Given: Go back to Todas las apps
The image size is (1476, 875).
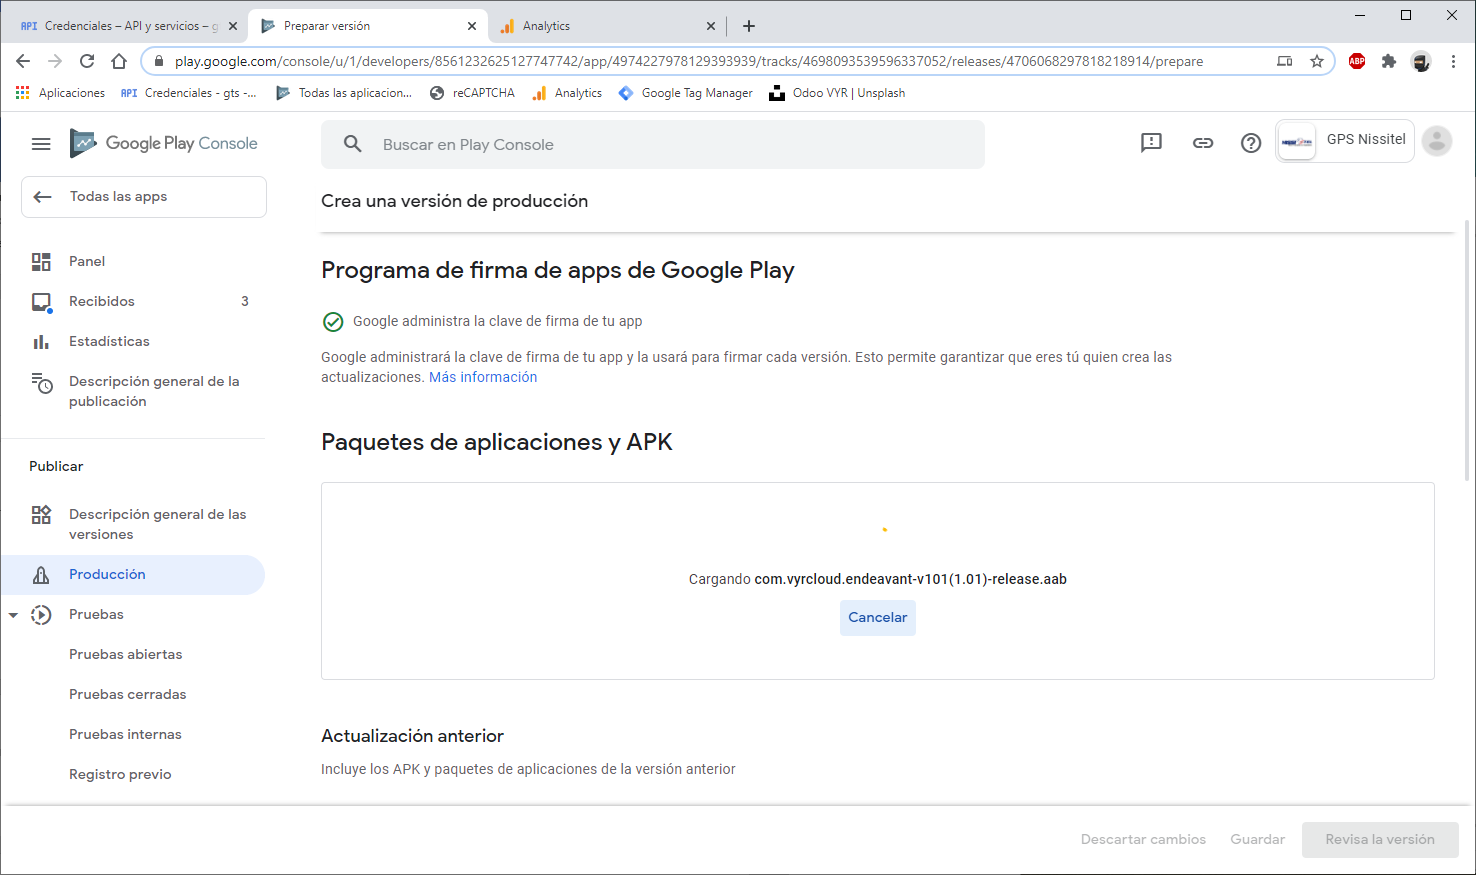Looking at the screenshot, I should 143,197.
